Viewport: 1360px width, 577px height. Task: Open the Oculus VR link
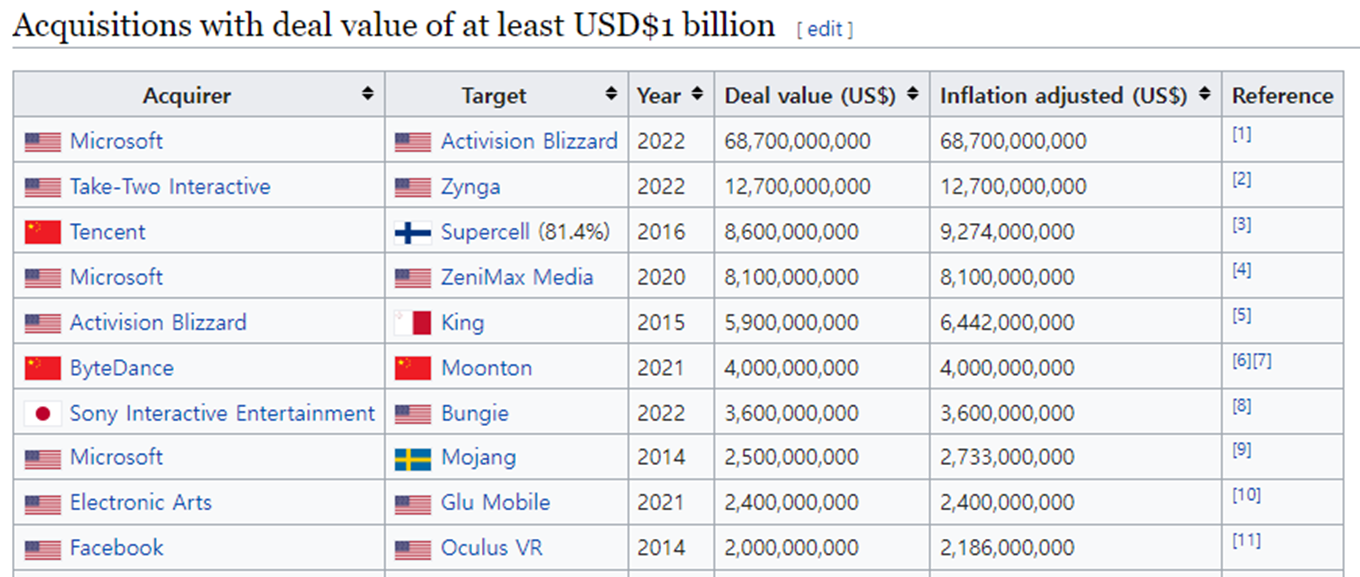coord(492,548)
